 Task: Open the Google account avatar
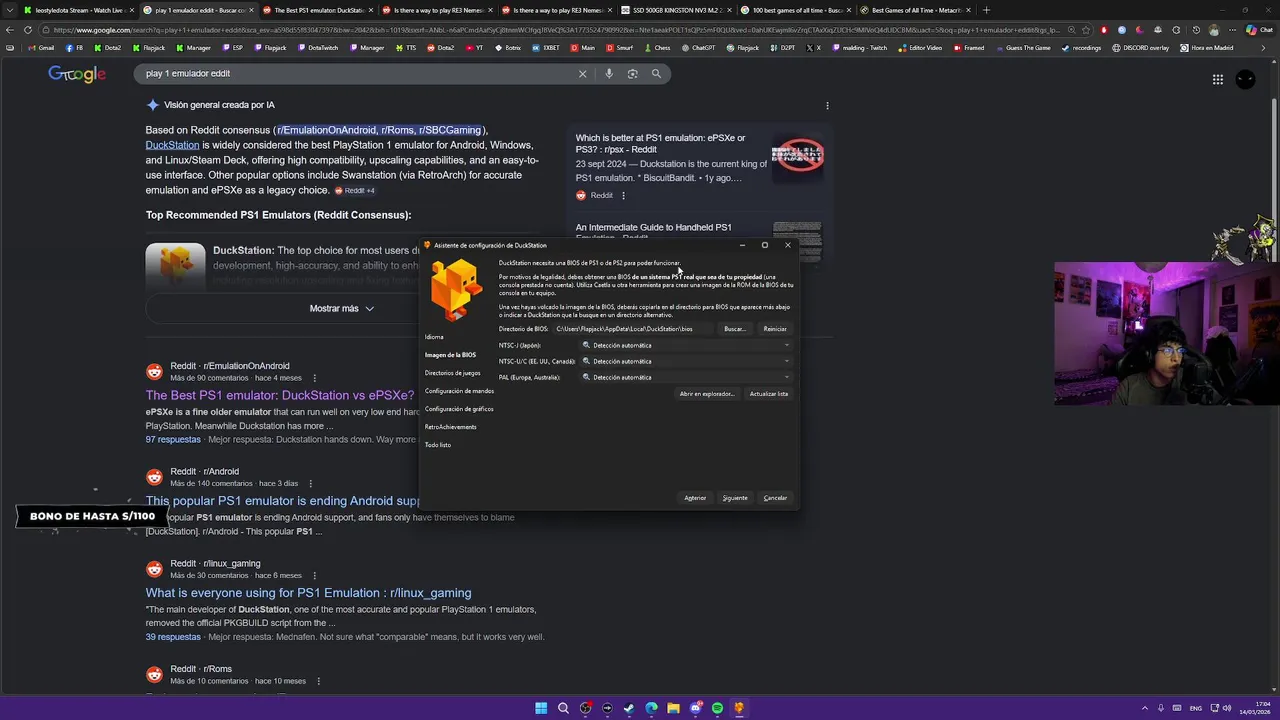(1245, 79)
